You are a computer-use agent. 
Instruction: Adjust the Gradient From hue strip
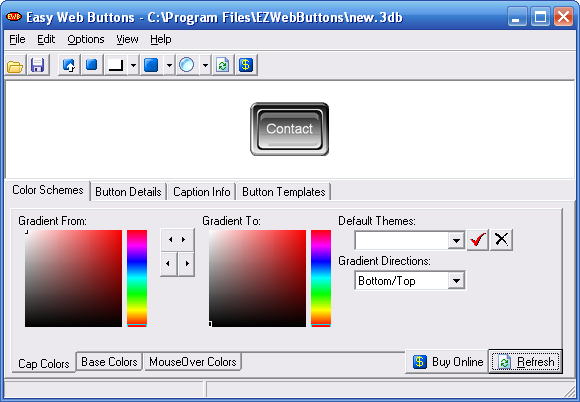click(x=137, y=278)
